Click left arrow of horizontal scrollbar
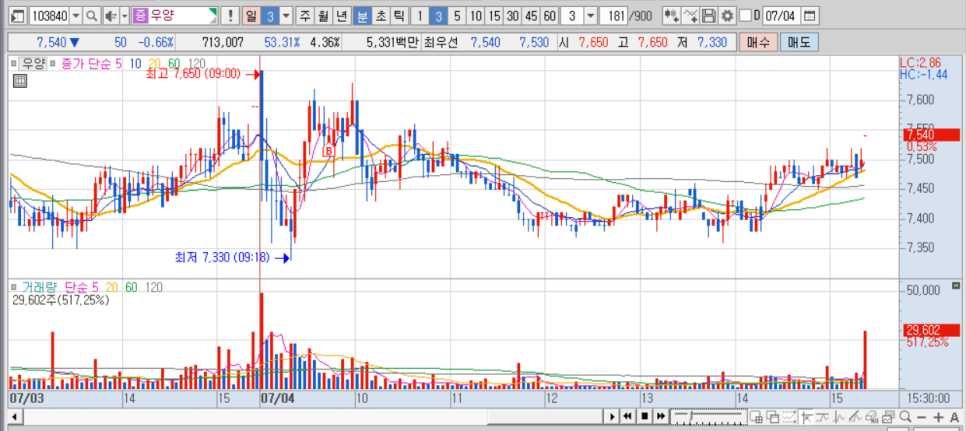The width and height of the screenshot is (966, 431). click(x=14, y=416)
